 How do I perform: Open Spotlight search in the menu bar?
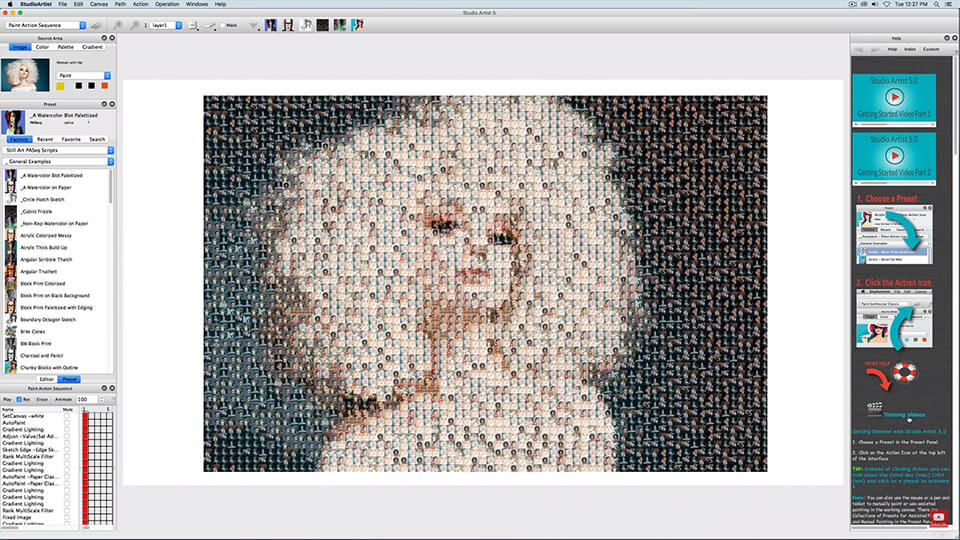click(936, 4)
